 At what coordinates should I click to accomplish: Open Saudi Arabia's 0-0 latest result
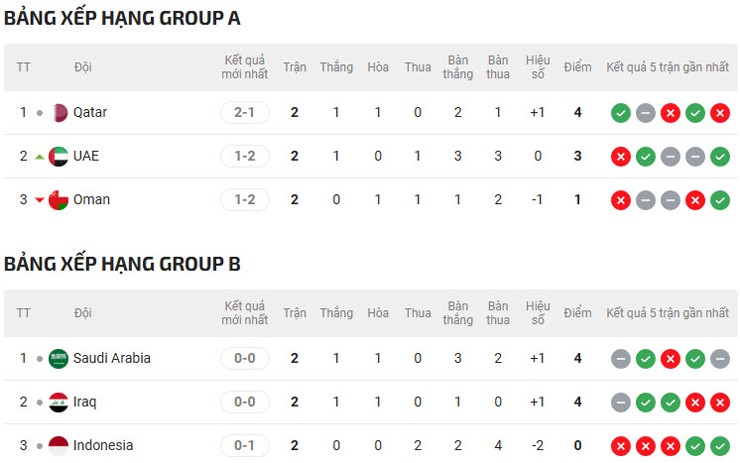[x=245, y=358]
